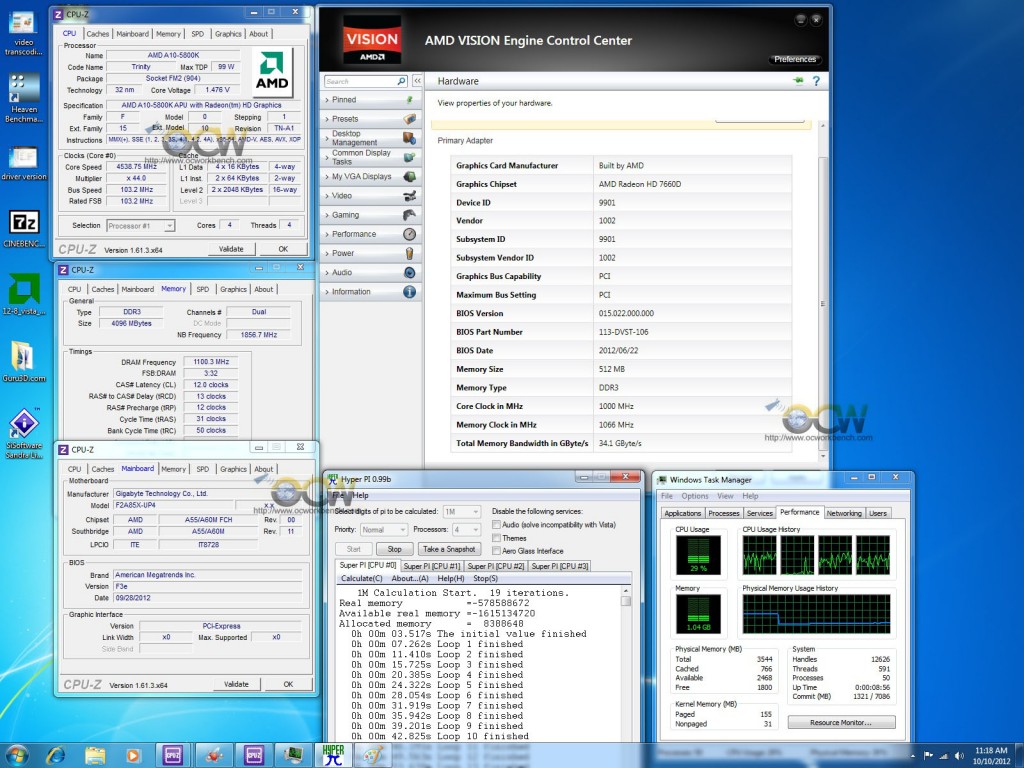Screen dimensions: 1024x768
Task: Open the Windows Start menu orb
Action: tap(17, 756)
